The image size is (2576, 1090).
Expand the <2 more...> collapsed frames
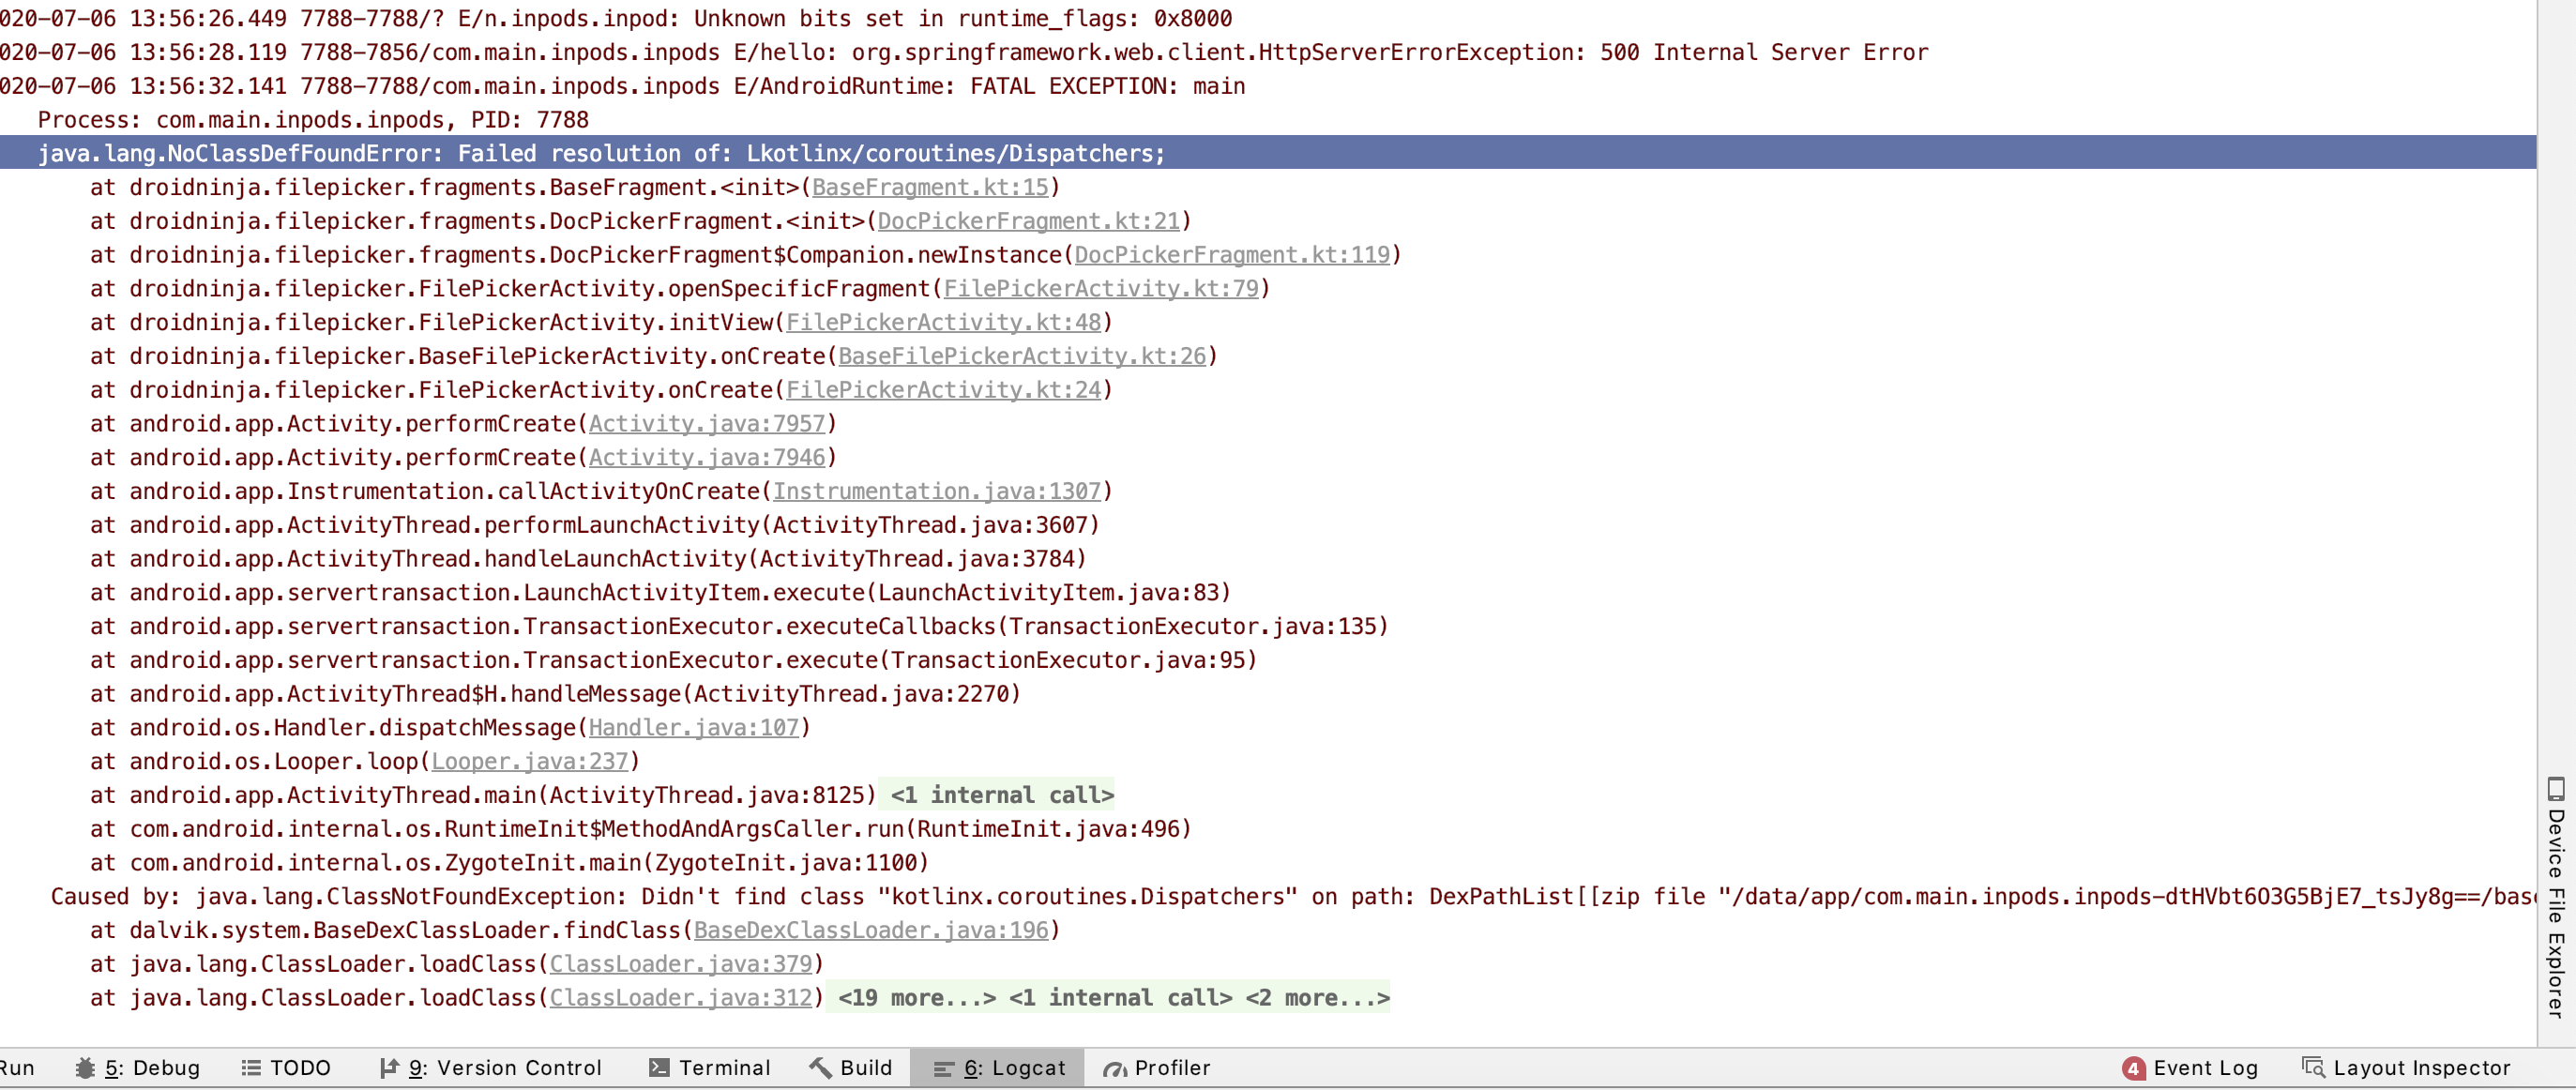tap(1319, 997)
